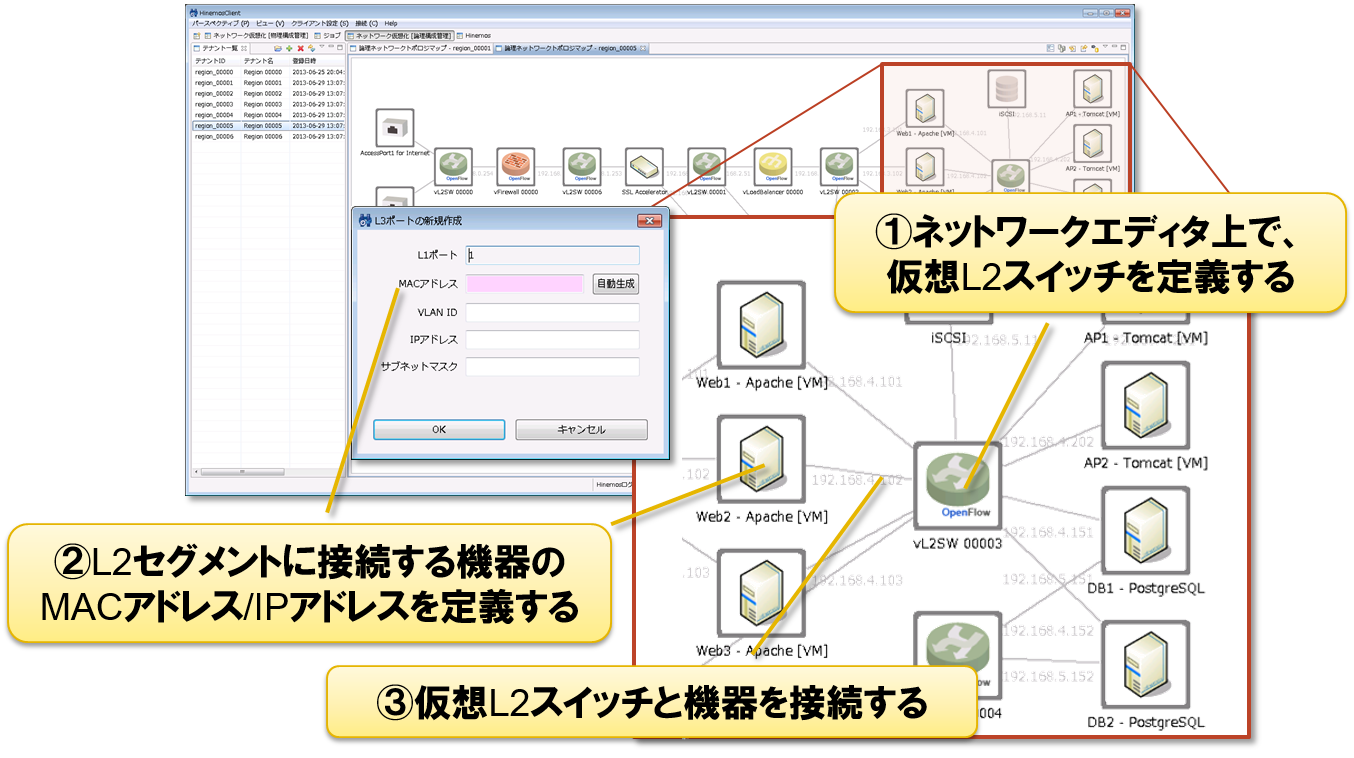Open the tenant list view menu triangle

(x=322, y=47)
